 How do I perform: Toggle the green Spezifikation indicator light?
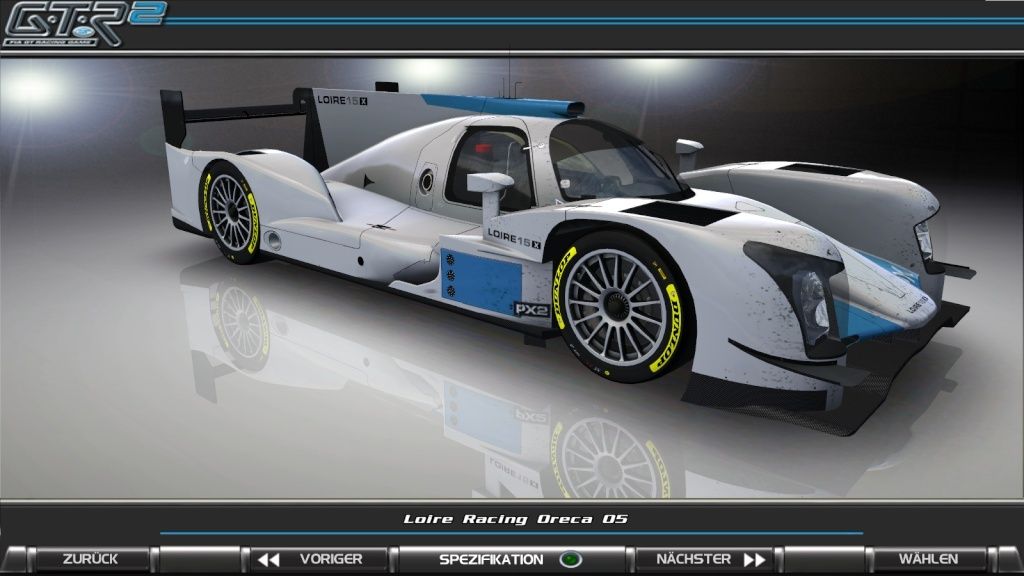click(571, 560)
